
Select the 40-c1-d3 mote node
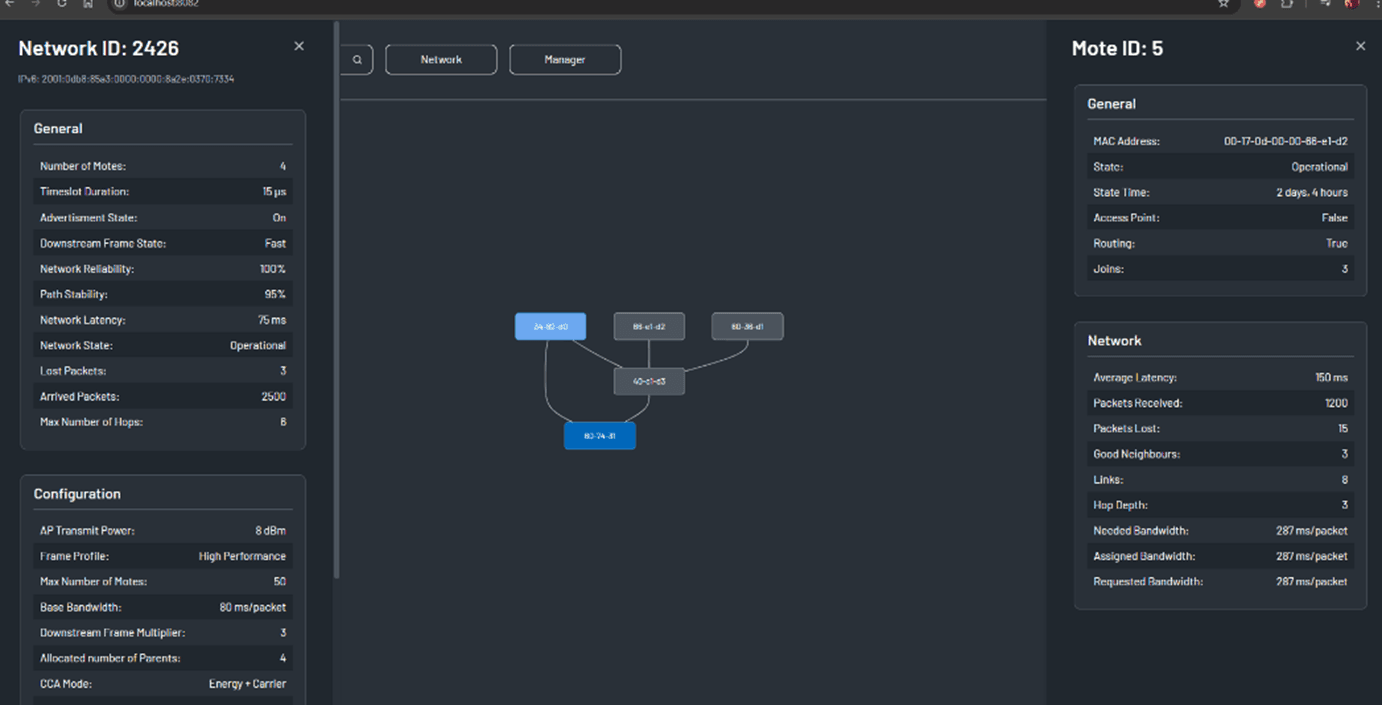pyautogui.click(x=649, y=381)
